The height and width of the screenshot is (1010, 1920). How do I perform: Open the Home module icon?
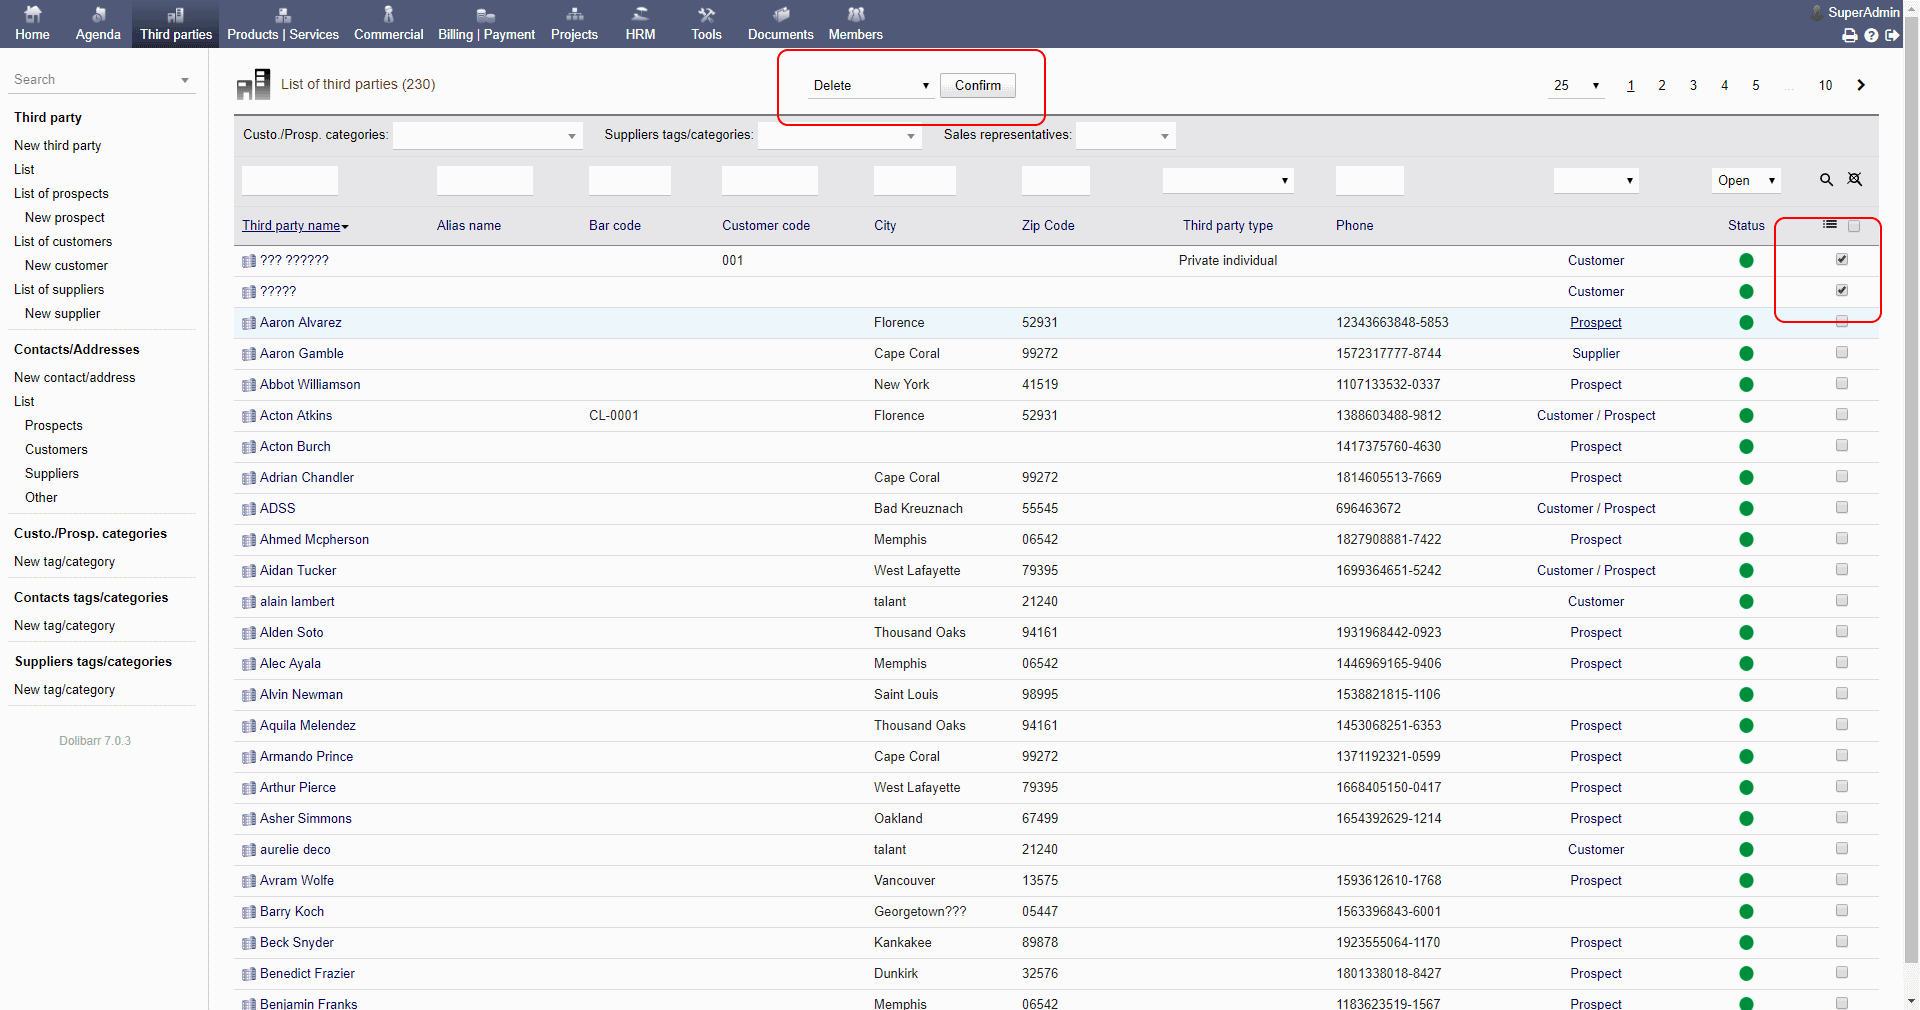[x=32, y=14]
